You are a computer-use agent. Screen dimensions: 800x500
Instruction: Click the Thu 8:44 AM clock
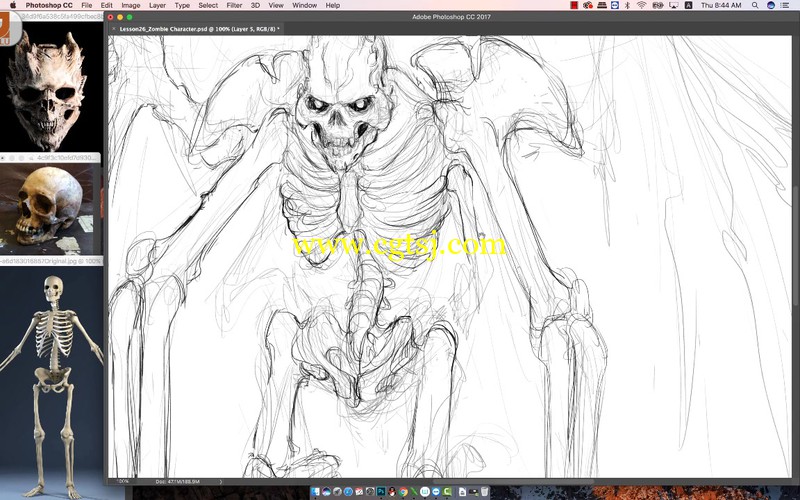pos(721,5)
